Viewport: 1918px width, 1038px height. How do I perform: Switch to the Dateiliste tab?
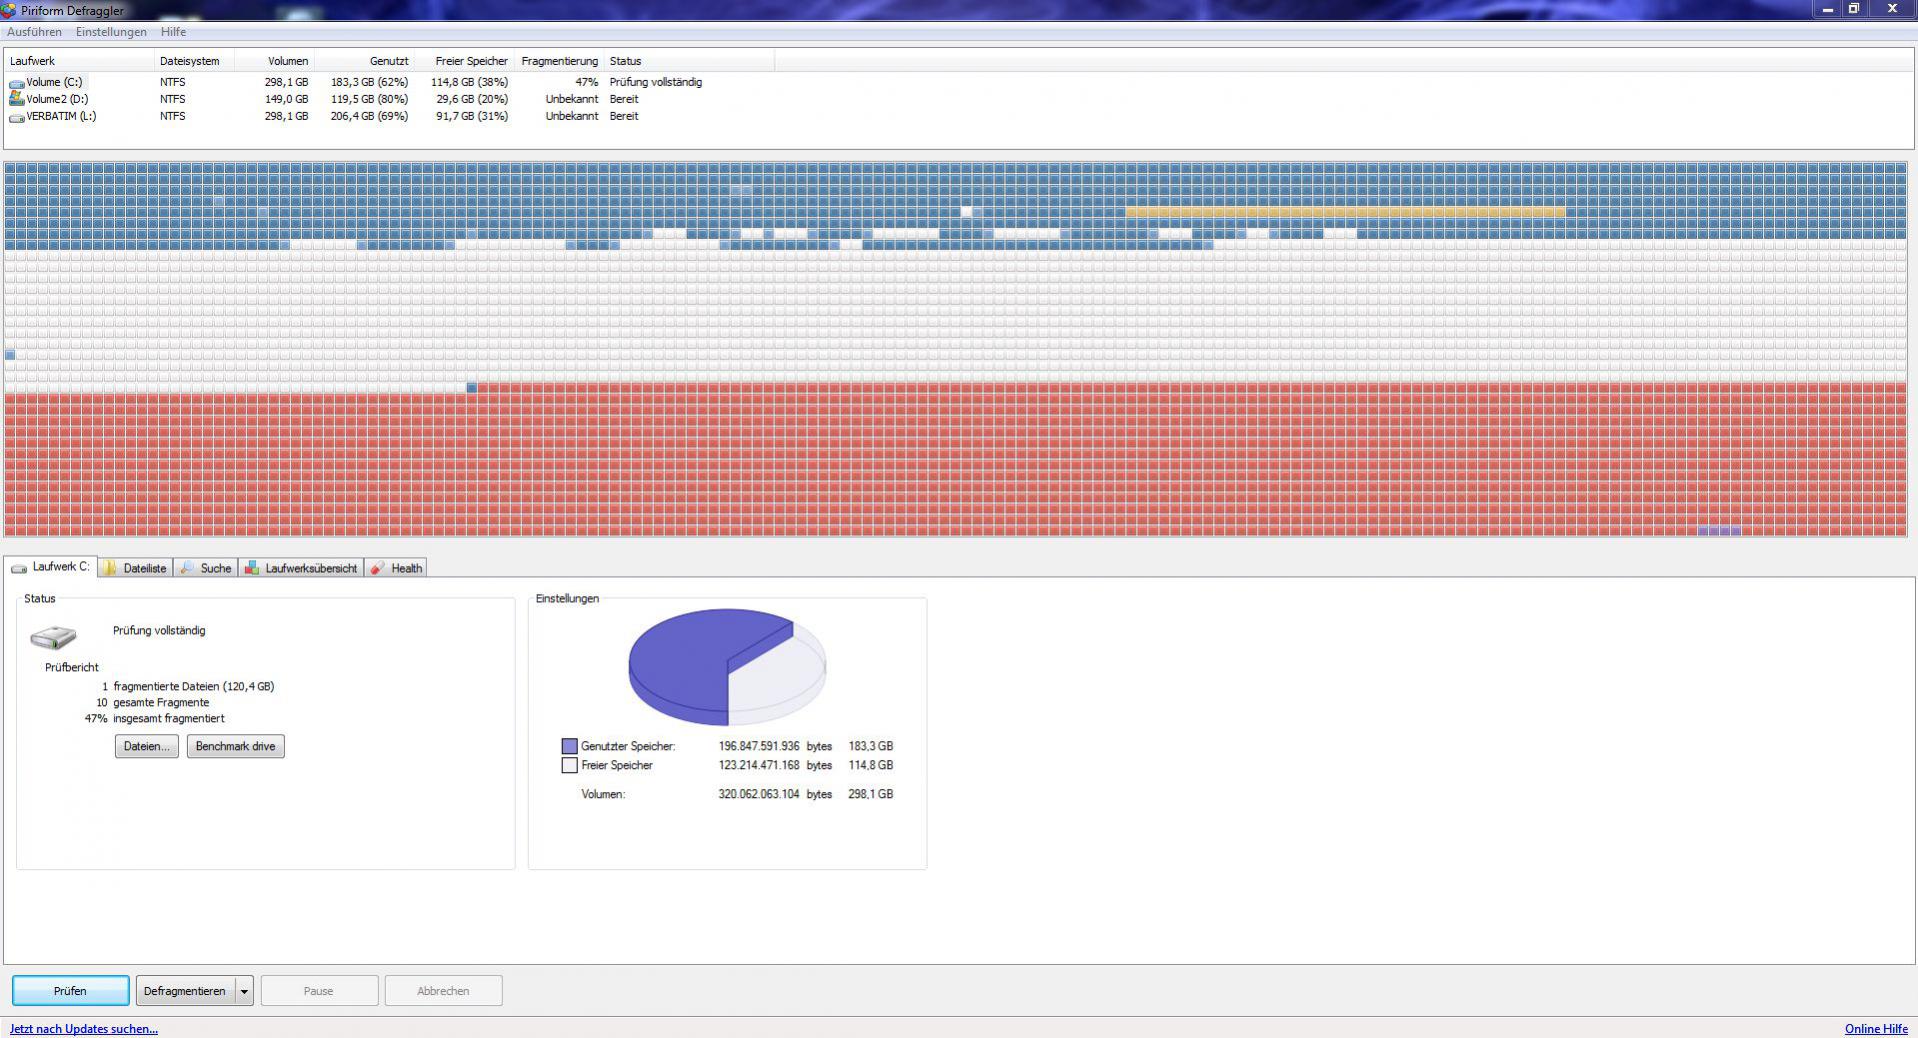[135, 568]
